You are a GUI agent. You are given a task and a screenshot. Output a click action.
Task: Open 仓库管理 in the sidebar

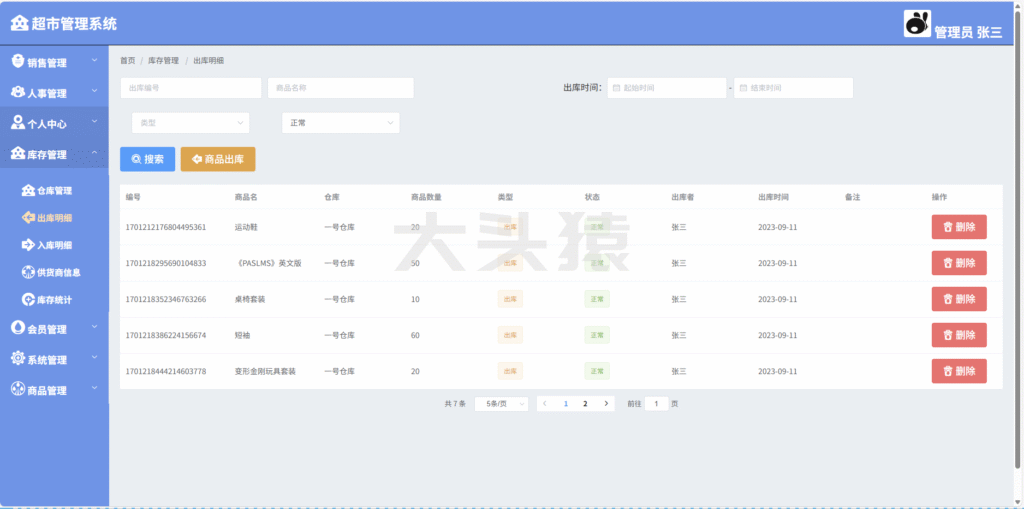pyautogui.click(x=54, y=191)
